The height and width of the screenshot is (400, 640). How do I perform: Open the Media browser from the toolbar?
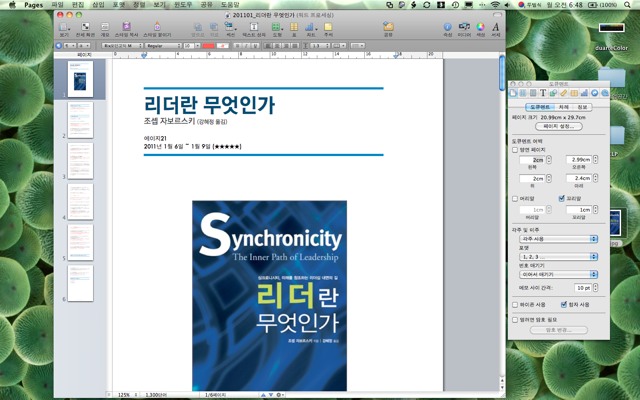coord(464,29)
